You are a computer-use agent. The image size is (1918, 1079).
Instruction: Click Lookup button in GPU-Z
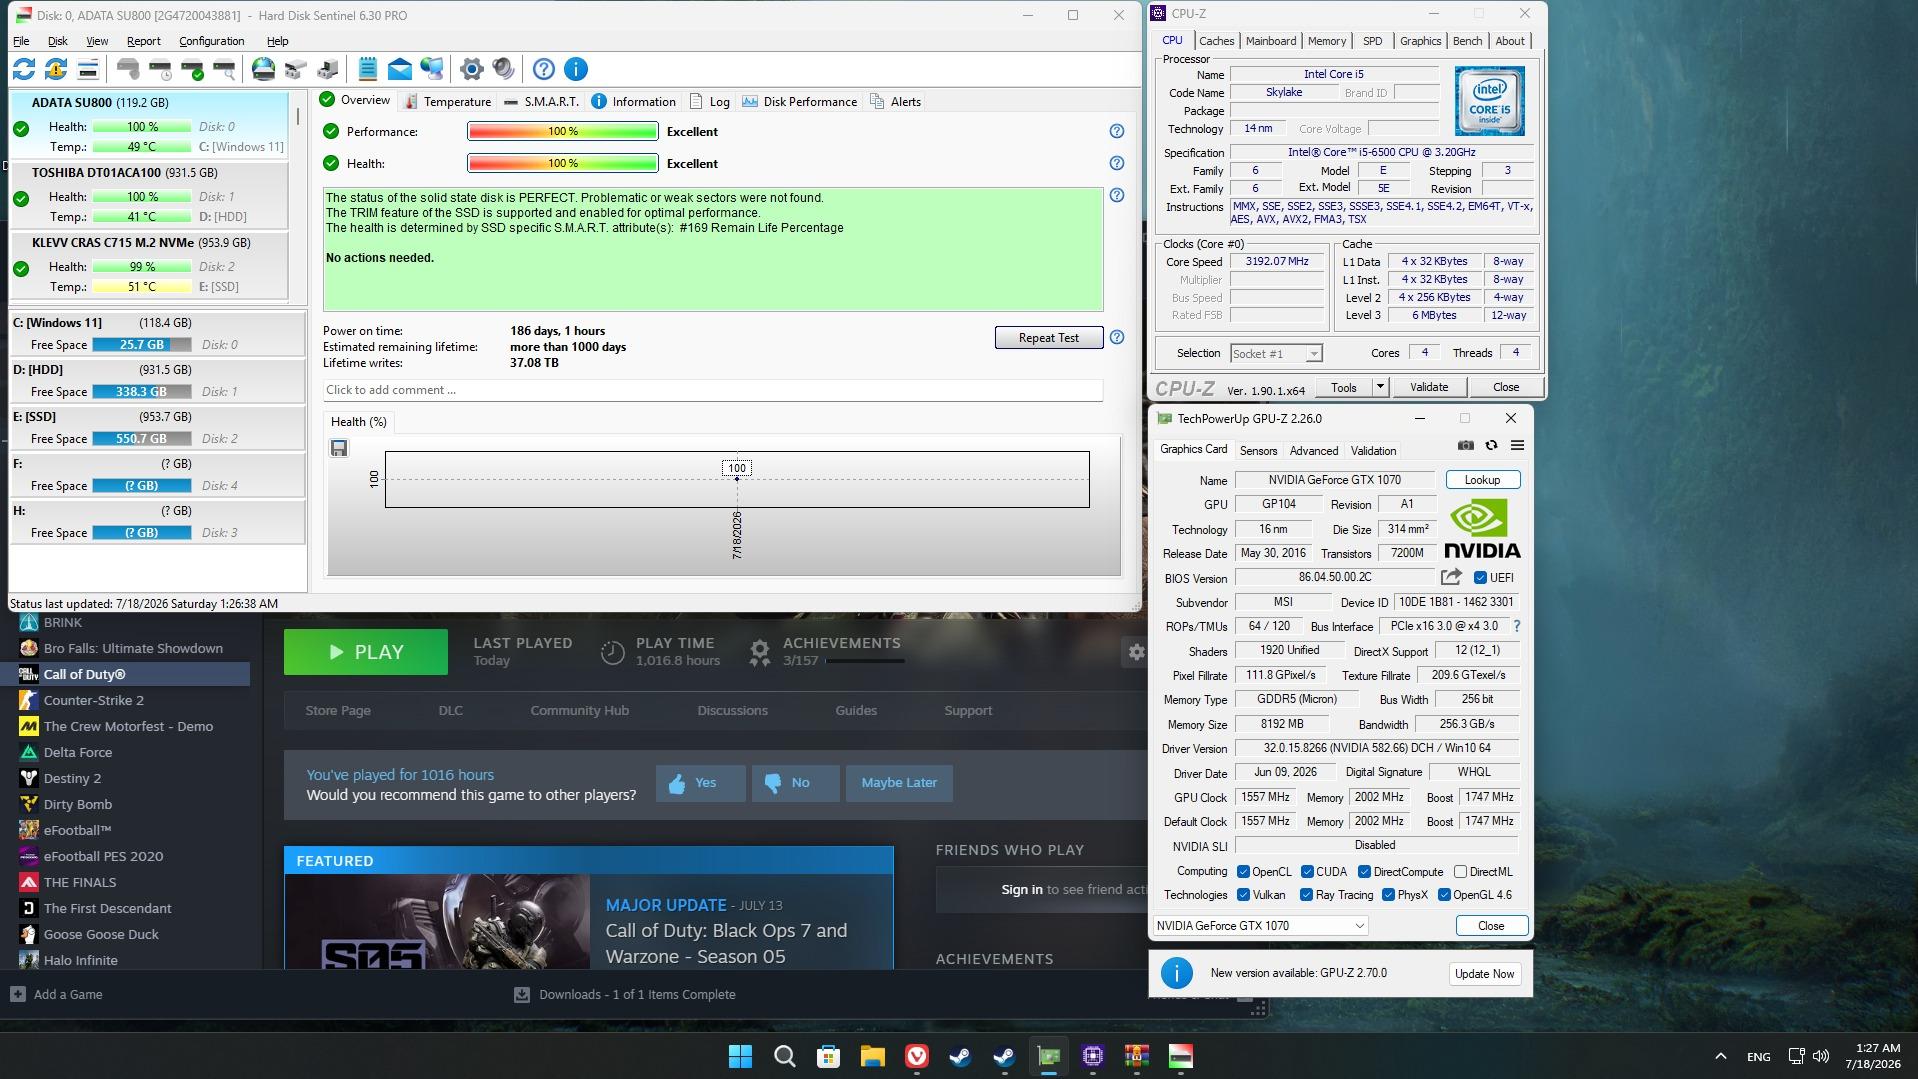pos(1482,480)
